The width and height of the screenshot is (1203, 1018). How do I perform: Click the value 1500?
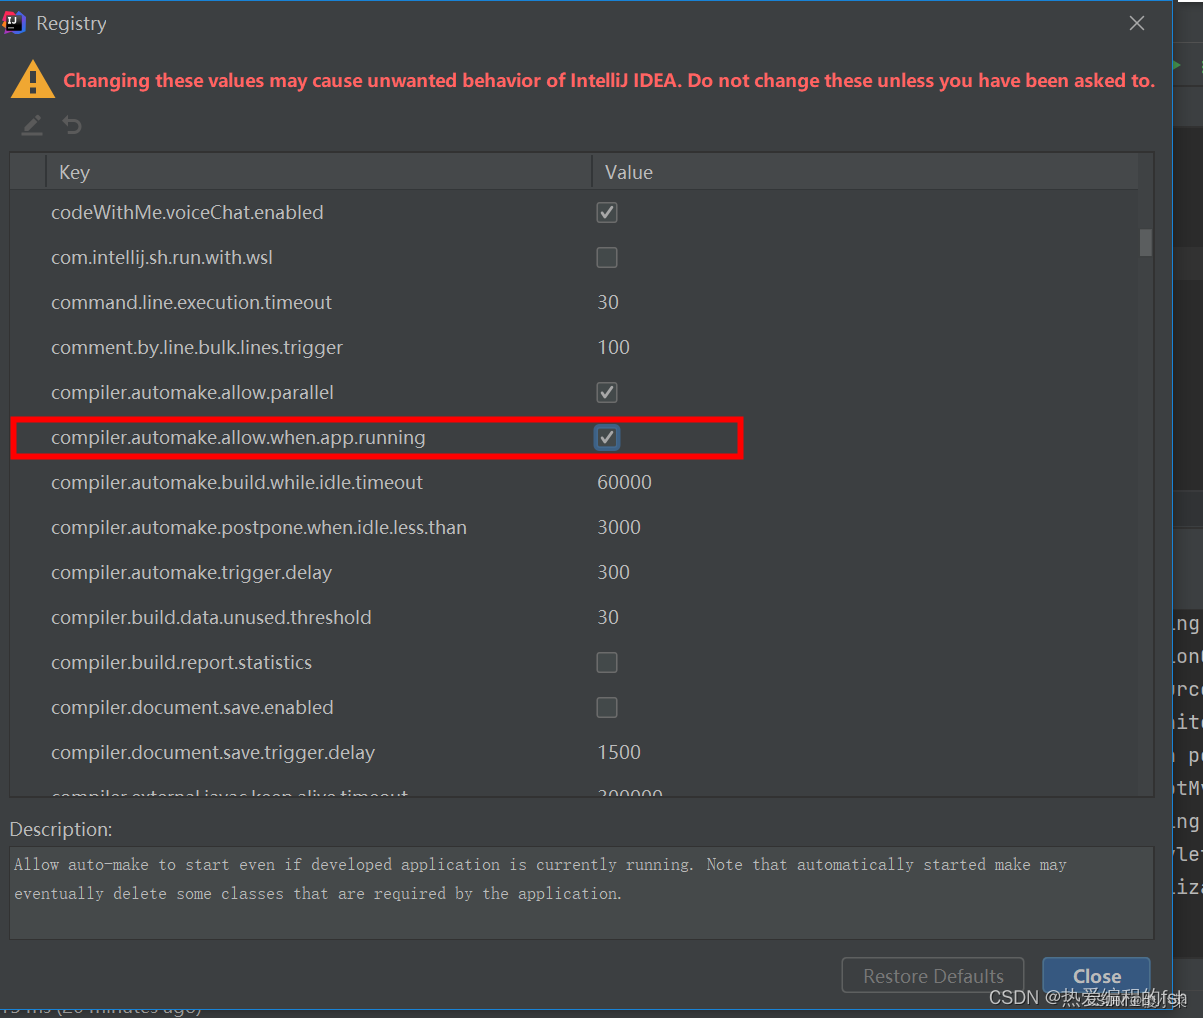click(619, 752)
